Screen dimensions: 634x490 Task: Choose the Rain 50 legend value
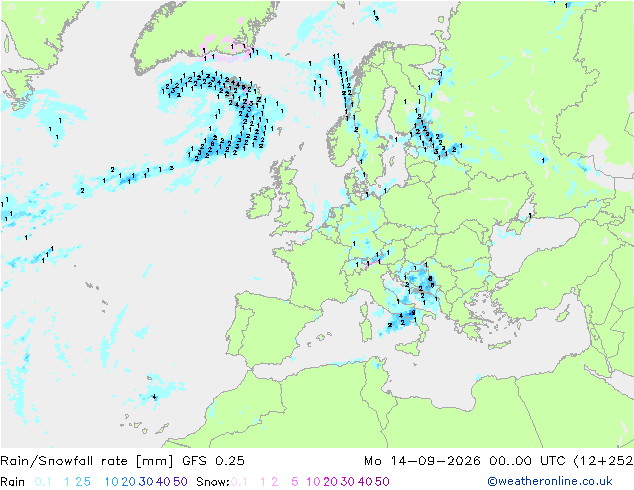point(180,482)
